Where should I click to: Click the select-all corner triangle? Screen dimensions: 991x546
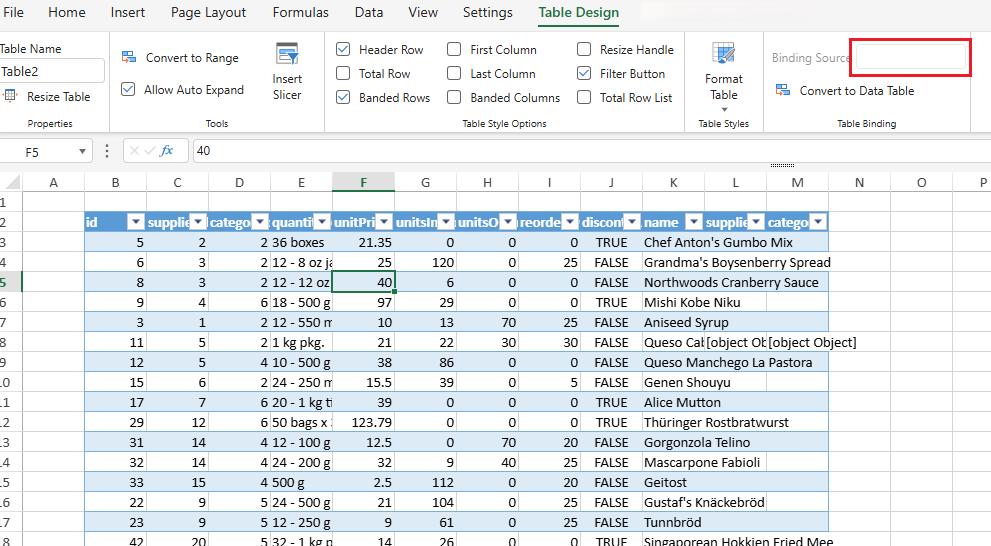pyautogui.click(x=12, y=183)
